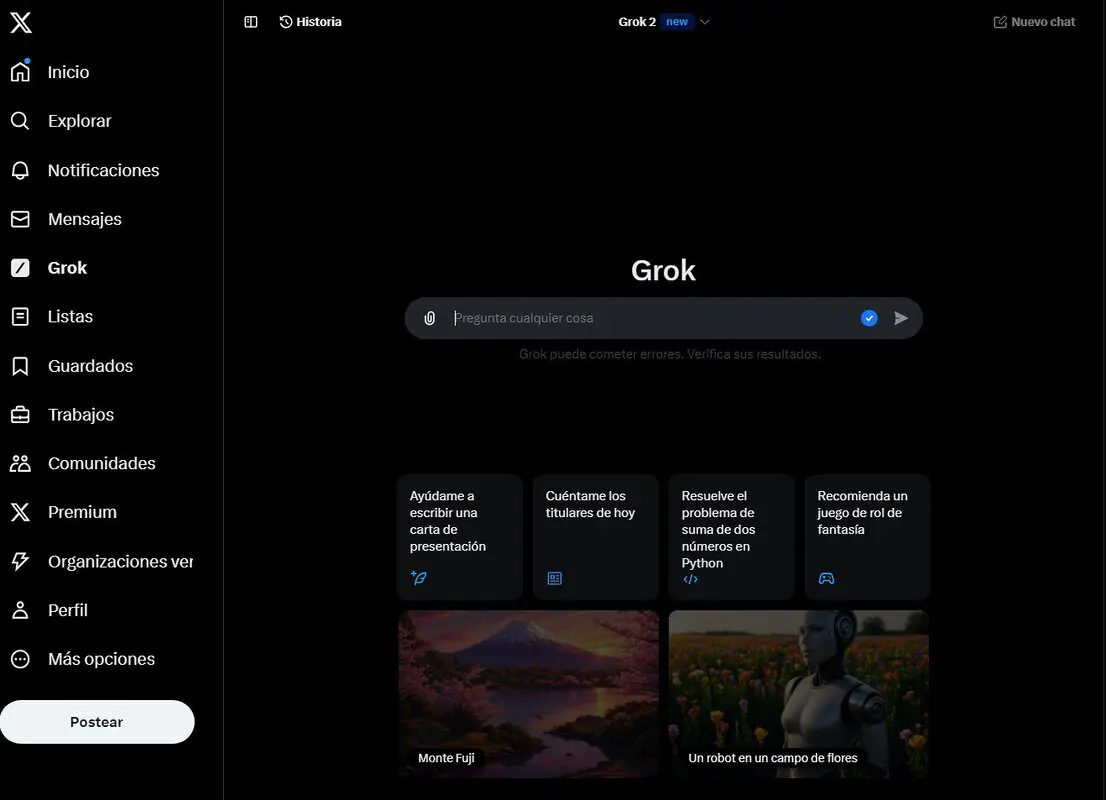This screenshot has height=800, width=1106.
Task: Toggle the sidebar panel icon beside Historia
Action: tap(251, 22)
